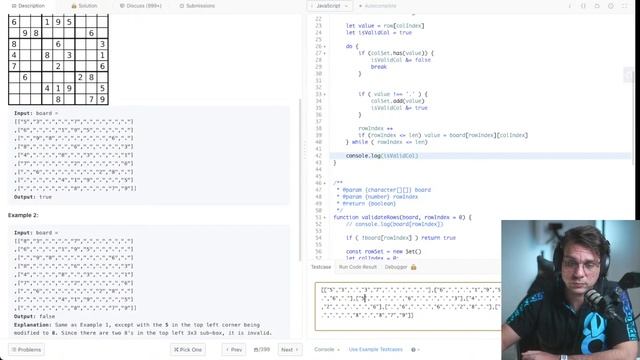Open the help icon dropdown next to testcases

pyautogui.click(x=416, y=350)
